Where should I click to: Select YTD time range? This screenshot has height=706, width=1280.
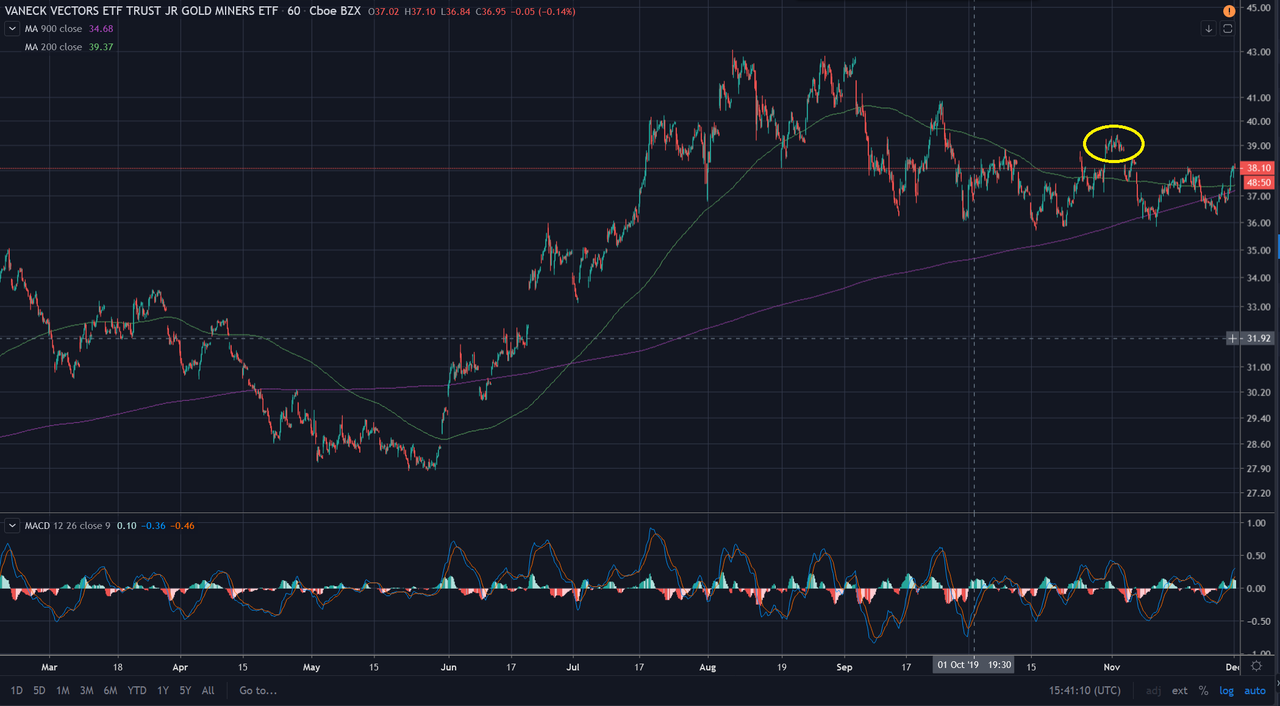coord(138,690)
